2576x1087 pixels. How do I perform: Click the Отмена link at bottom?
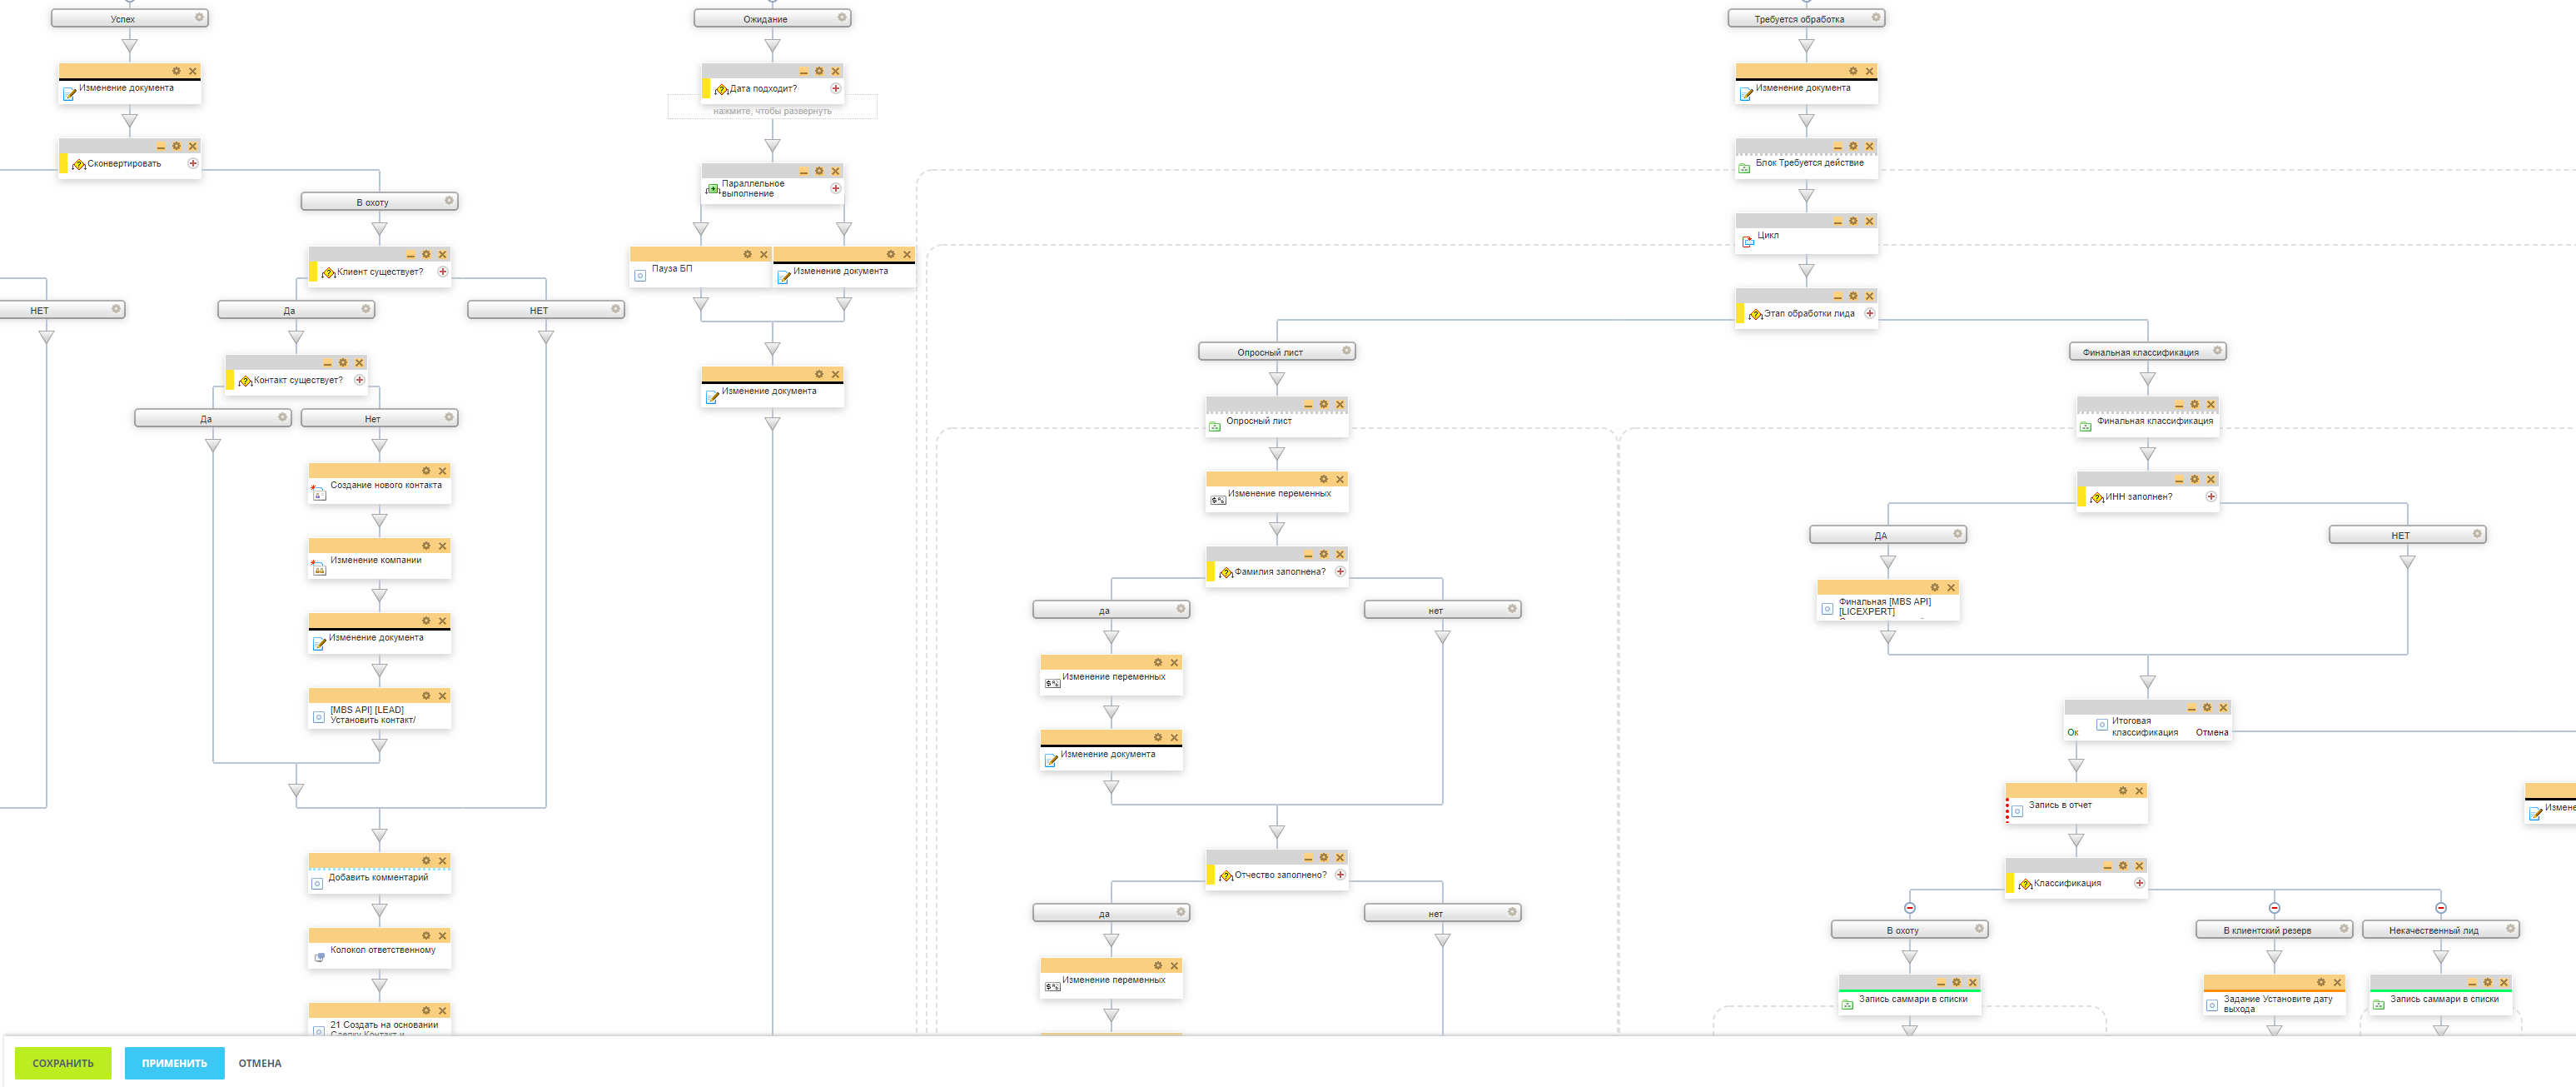point(259,1063)
